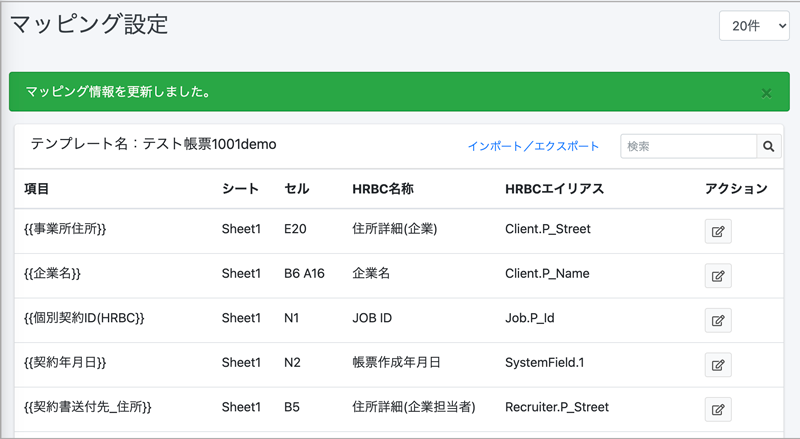The height and width of the screenshot is (439, 800).
Task: Click the HRBCエイリアス column header
Action: click(555, 189)
